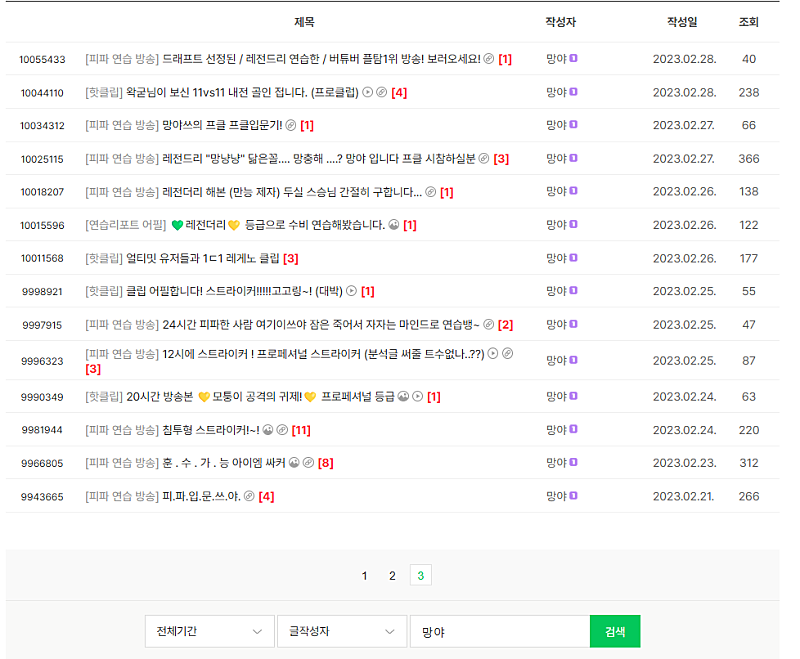Image resolution: width=800 pixels, height=659 pixels.
Task: Open the 전체기간 period dropdown
Action: click(x=208, y=632)
